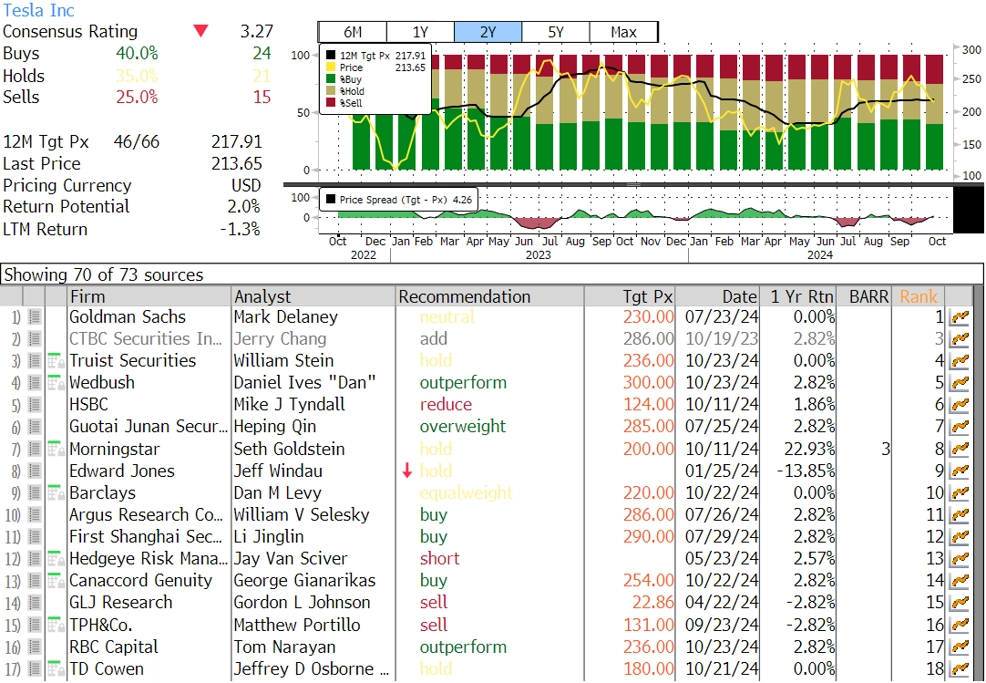
Task: Open the Canaccord Genuity attached report icon
Action: (56, 580)
